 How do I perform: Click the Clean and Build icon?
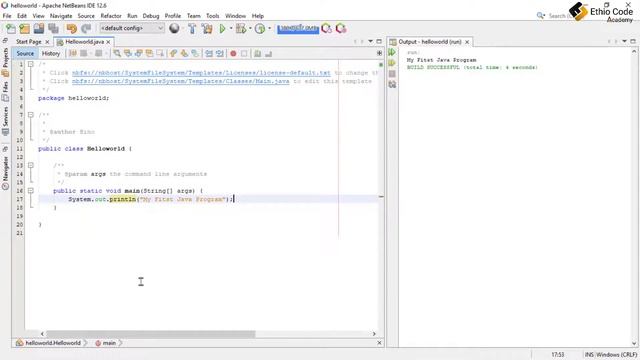207,29
